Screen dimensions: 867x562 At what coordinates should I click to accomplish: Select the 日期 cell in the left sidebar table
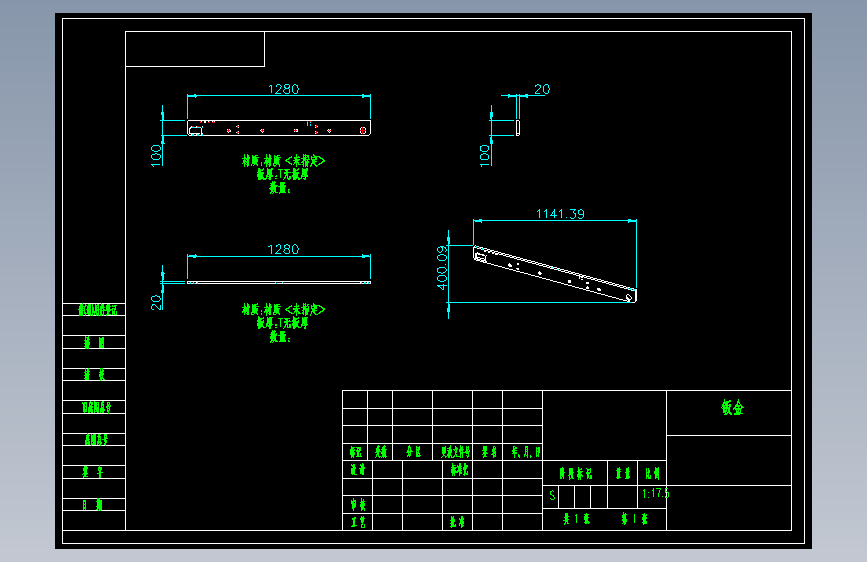(93, 504)
